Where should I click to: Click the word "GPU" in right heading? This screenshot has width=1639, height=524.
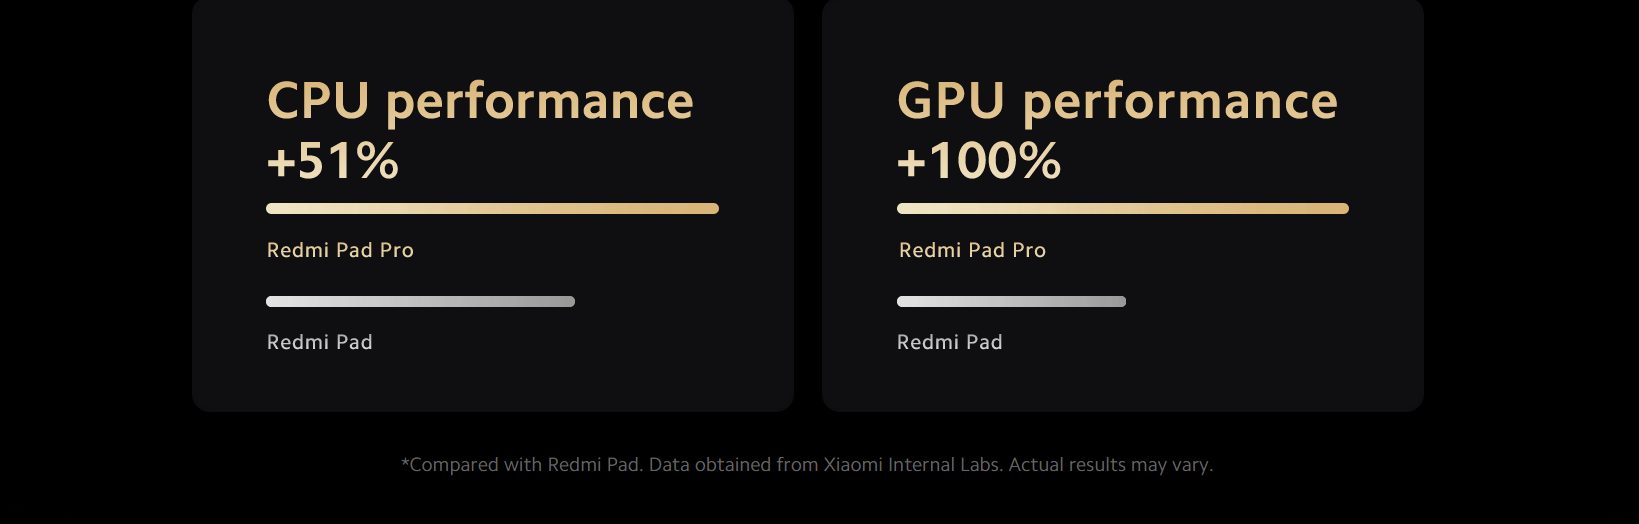click(951, 101)
